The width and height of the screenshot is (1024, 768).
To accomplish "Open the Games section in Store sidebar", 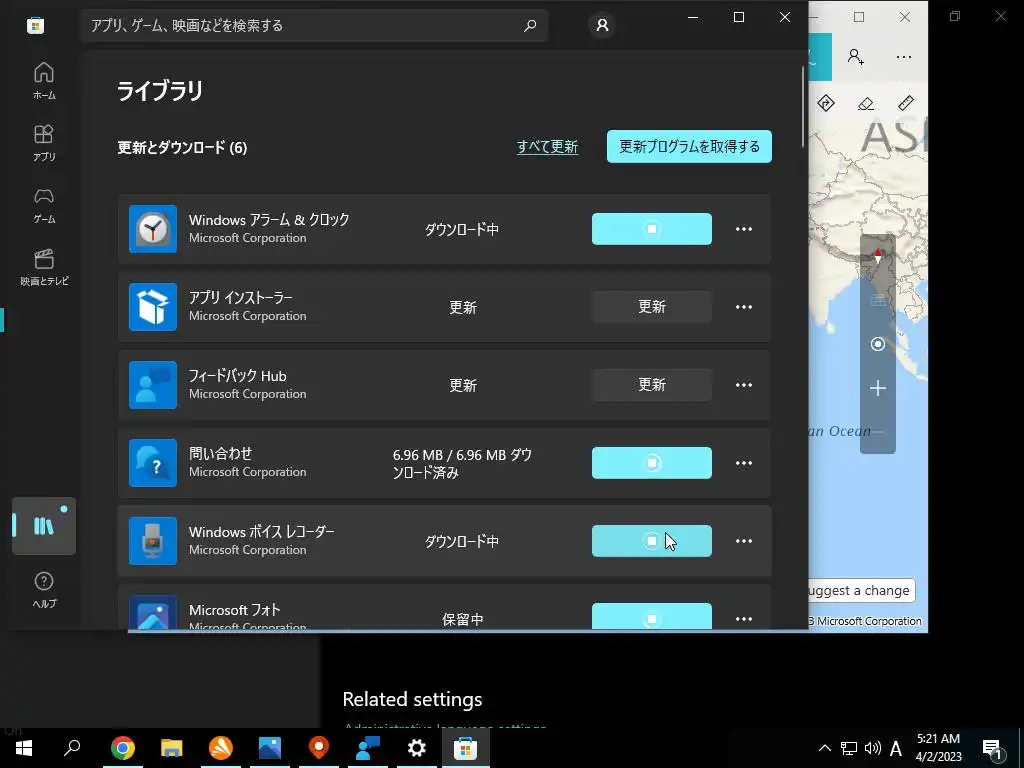I will pyautogui.click(x=44, y=205).
